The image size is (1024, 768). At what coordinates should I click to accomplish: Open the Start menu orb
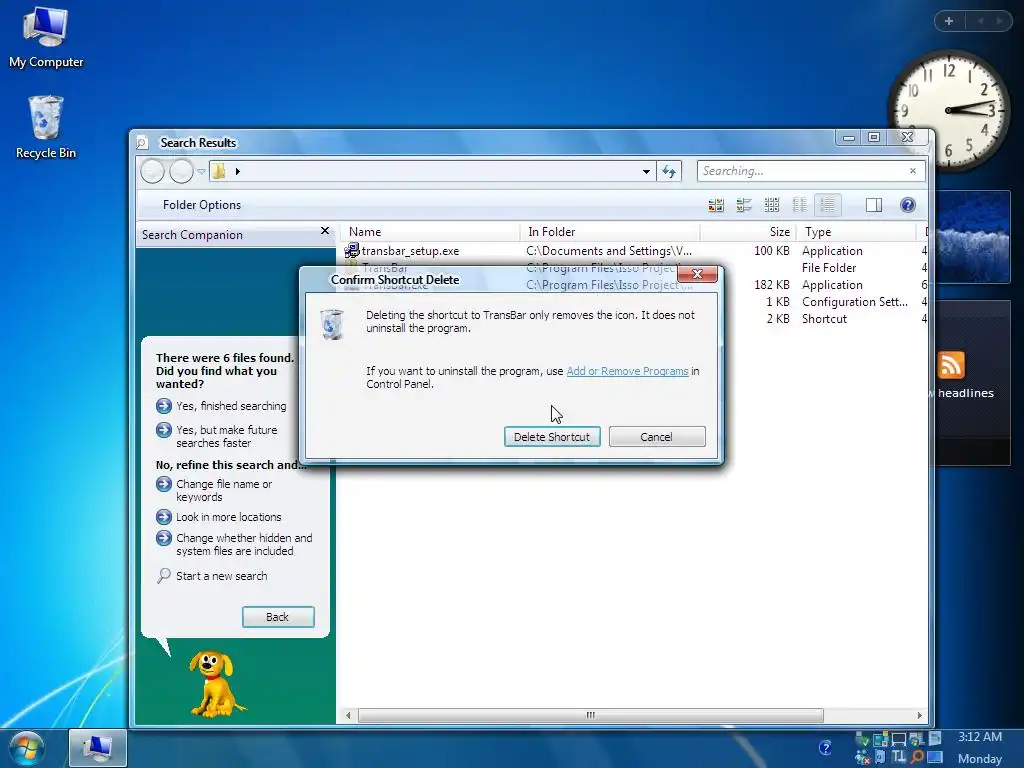27,748
